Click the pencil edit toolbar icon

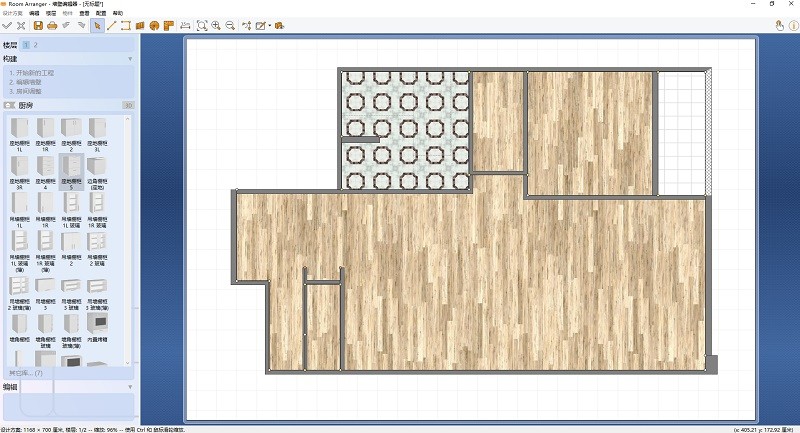coord(261,26)
